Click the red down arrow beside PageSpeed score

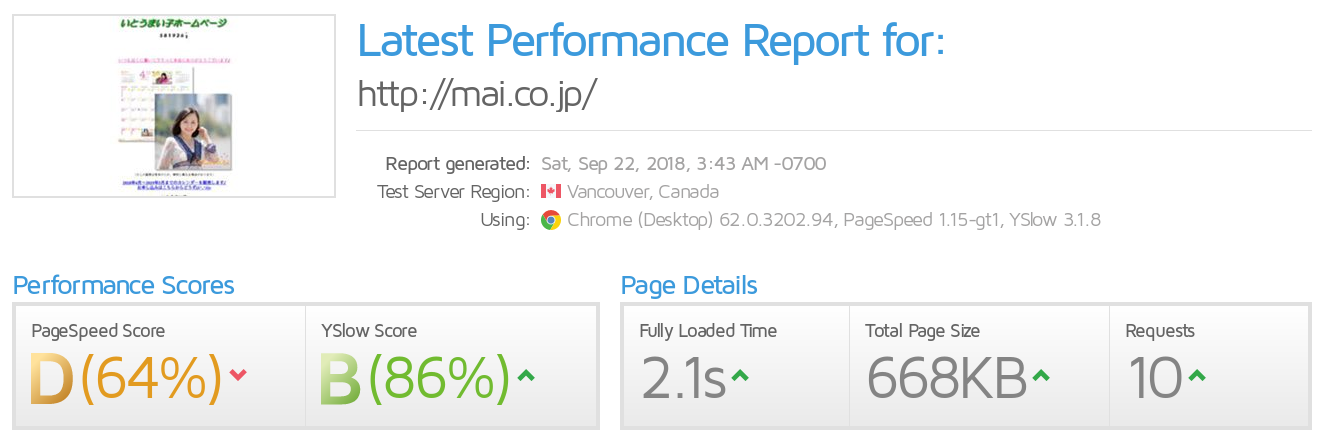click(238, 375)
